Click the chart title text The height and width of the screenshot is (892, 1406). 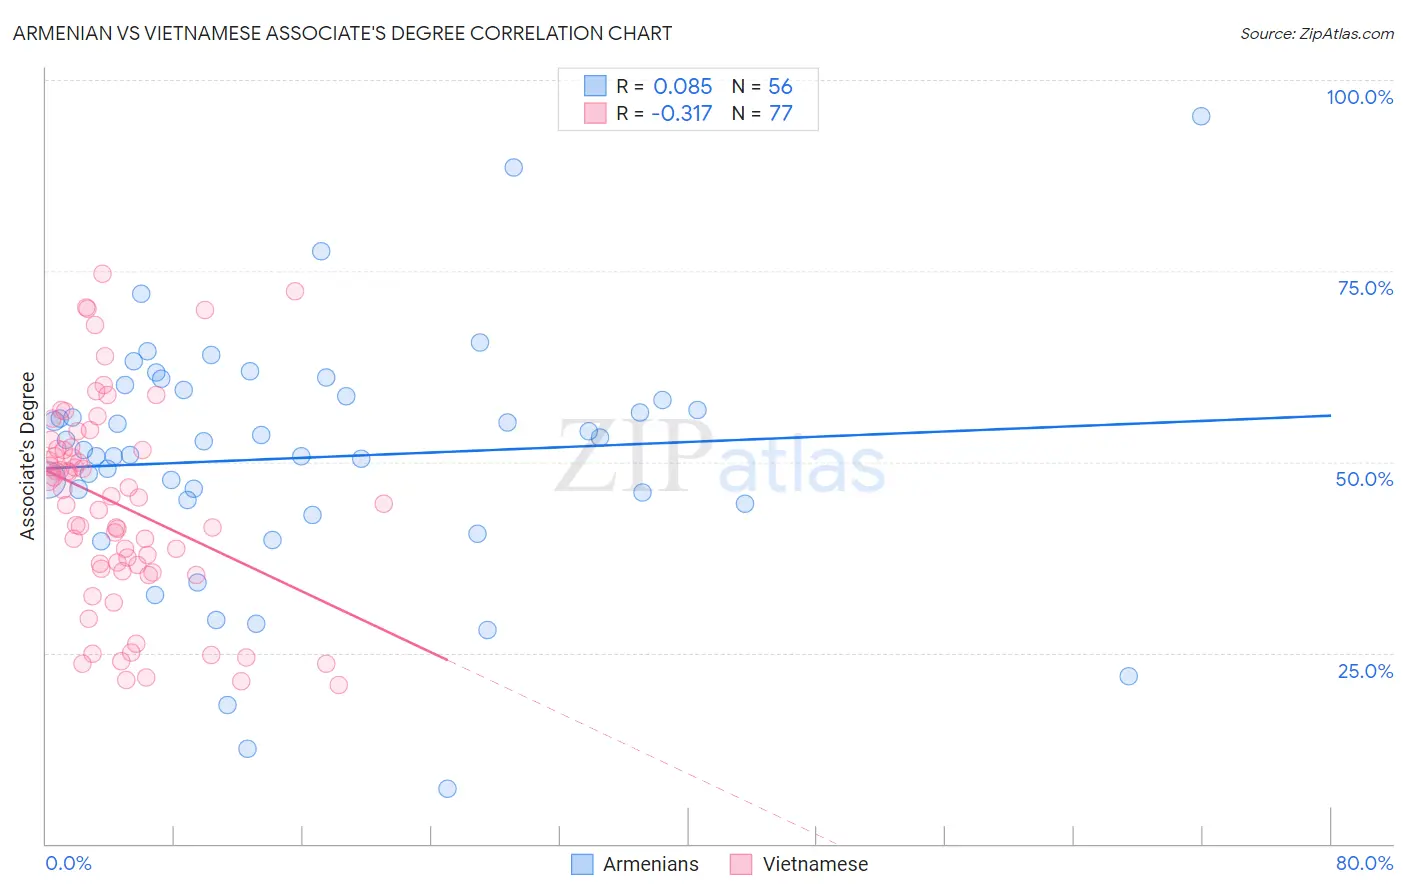coord(342,33)
